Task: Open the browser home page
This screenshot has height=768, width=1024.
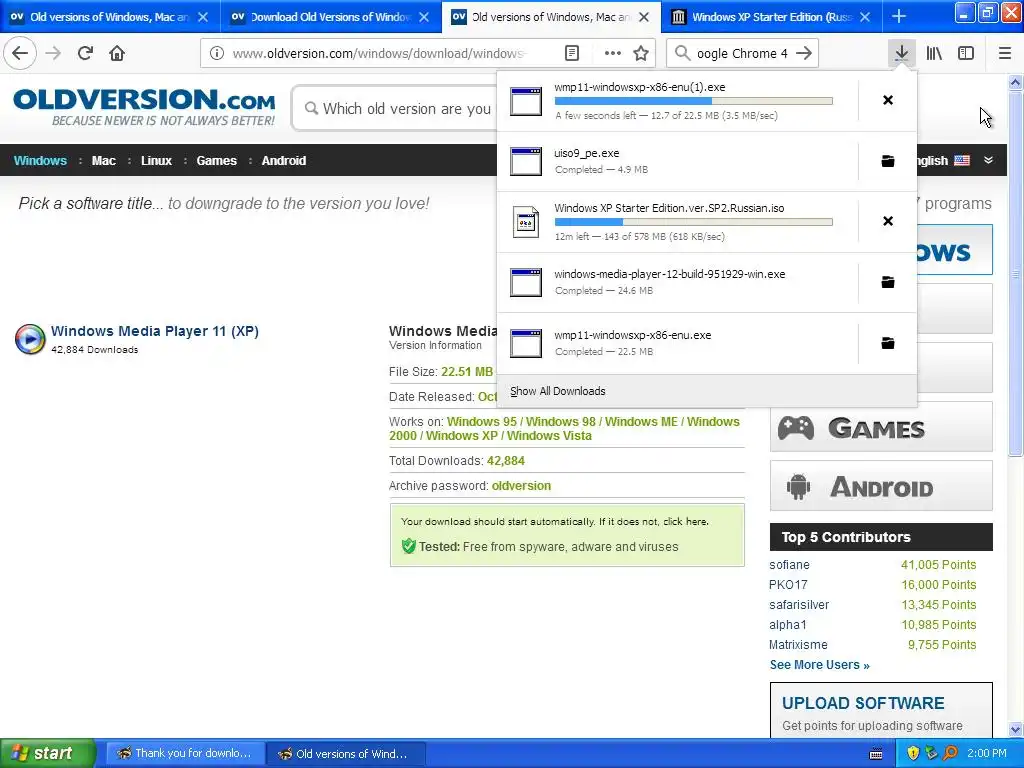Action: pos(117,53)
